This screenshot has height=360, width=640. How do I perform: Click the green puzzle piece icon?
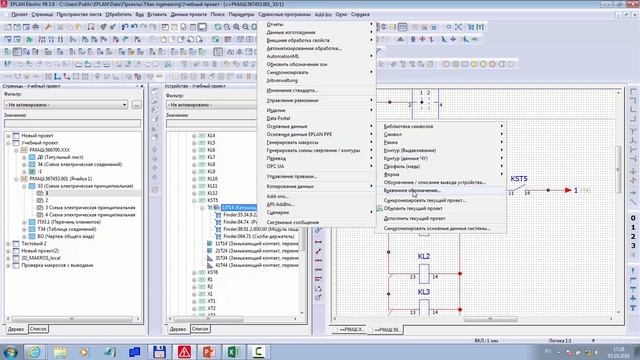pos(29,40)
